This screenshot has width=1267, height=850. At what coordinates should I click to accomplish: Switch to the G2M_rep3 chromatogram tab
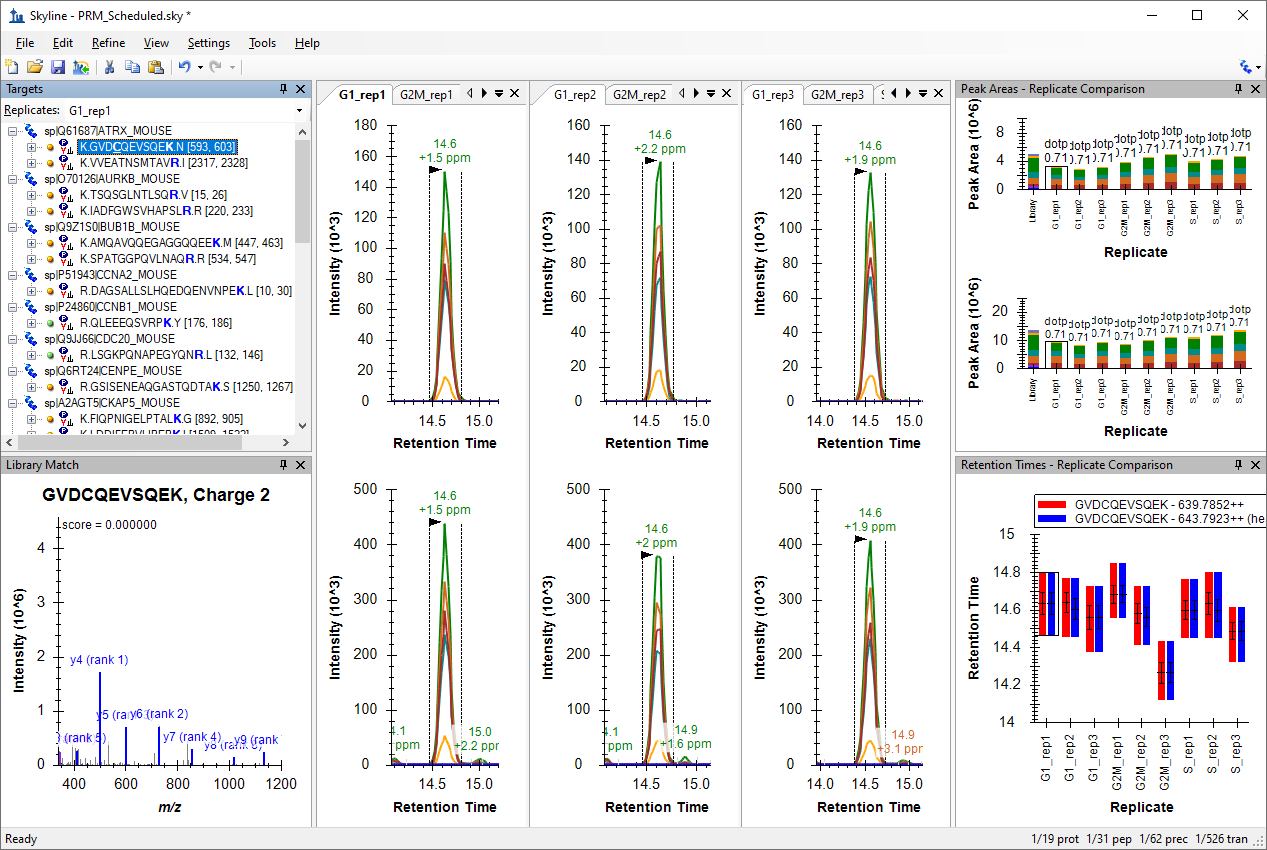coord(837,95)
